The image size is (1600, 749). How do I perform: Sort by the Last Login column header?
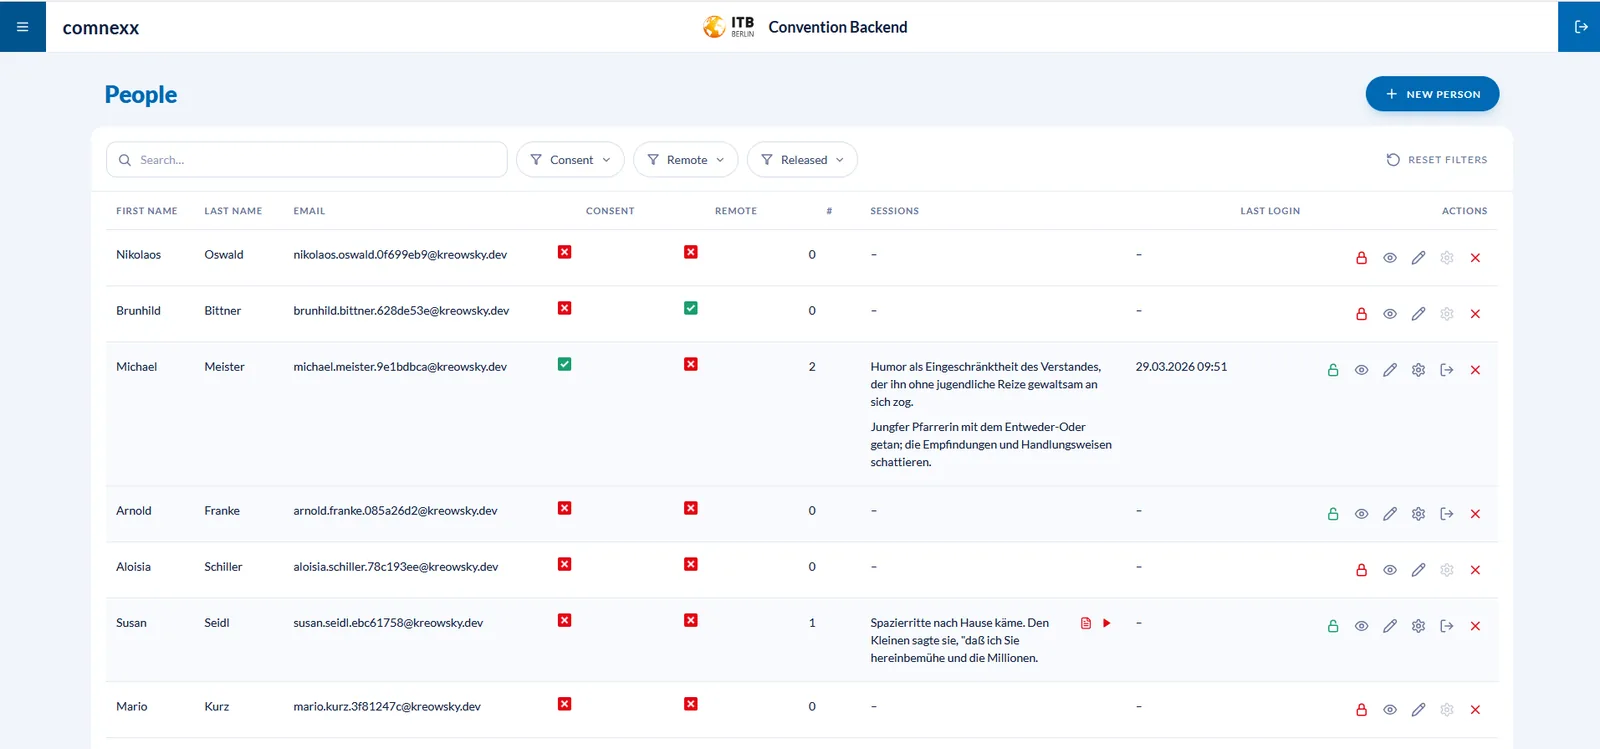(1270, 211)
